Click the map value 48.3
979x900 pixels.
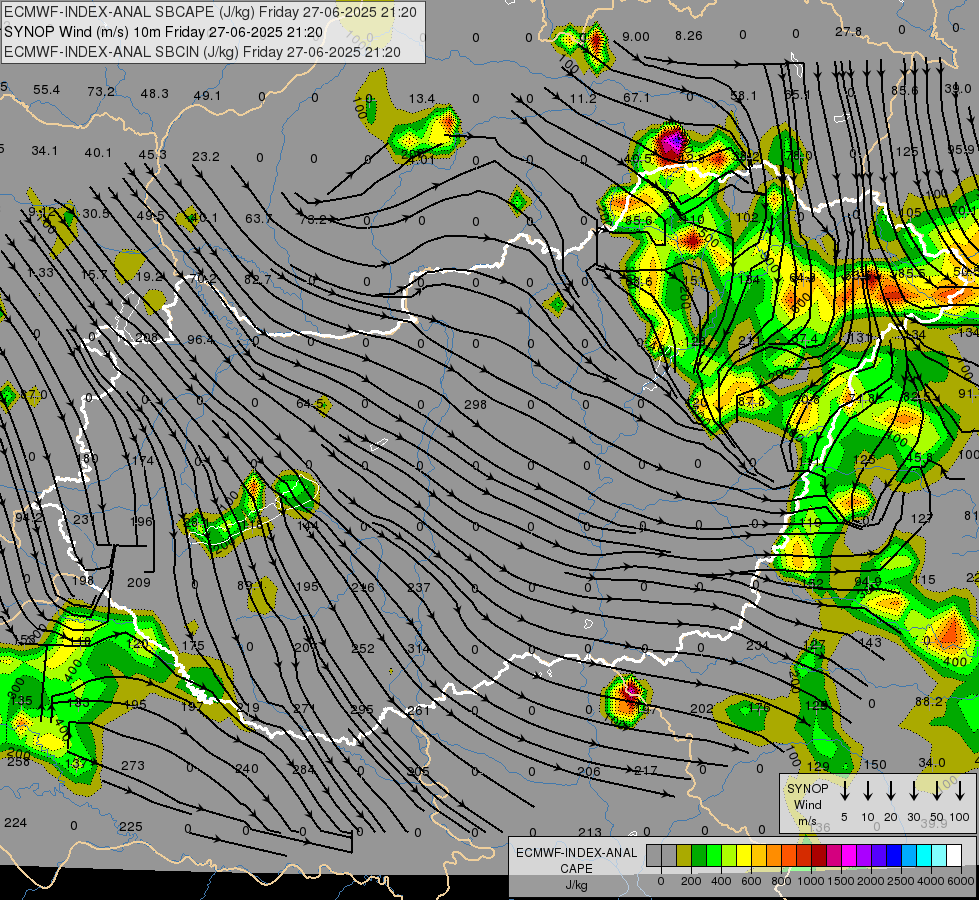click(x=154, y=93)
